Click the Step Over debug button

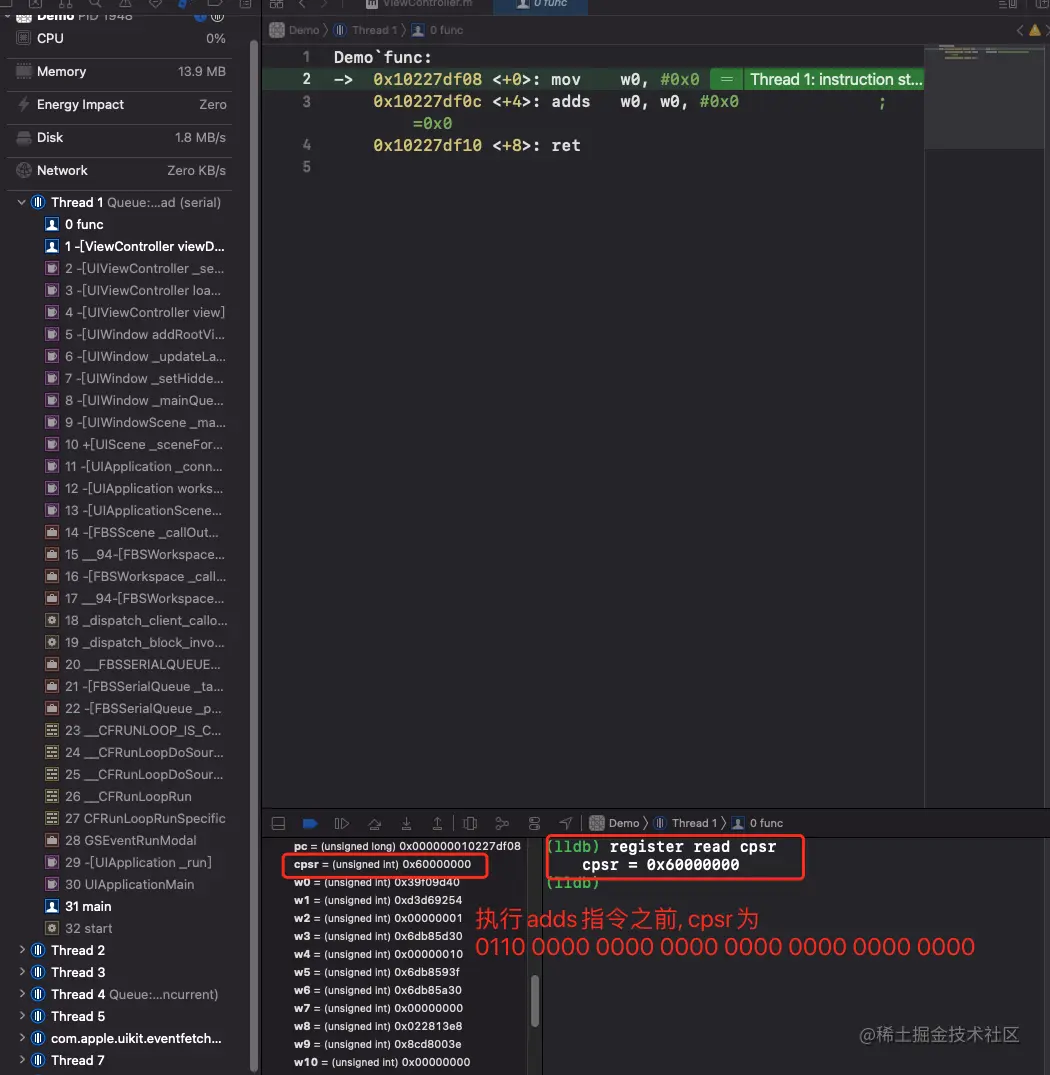(374, 823)
